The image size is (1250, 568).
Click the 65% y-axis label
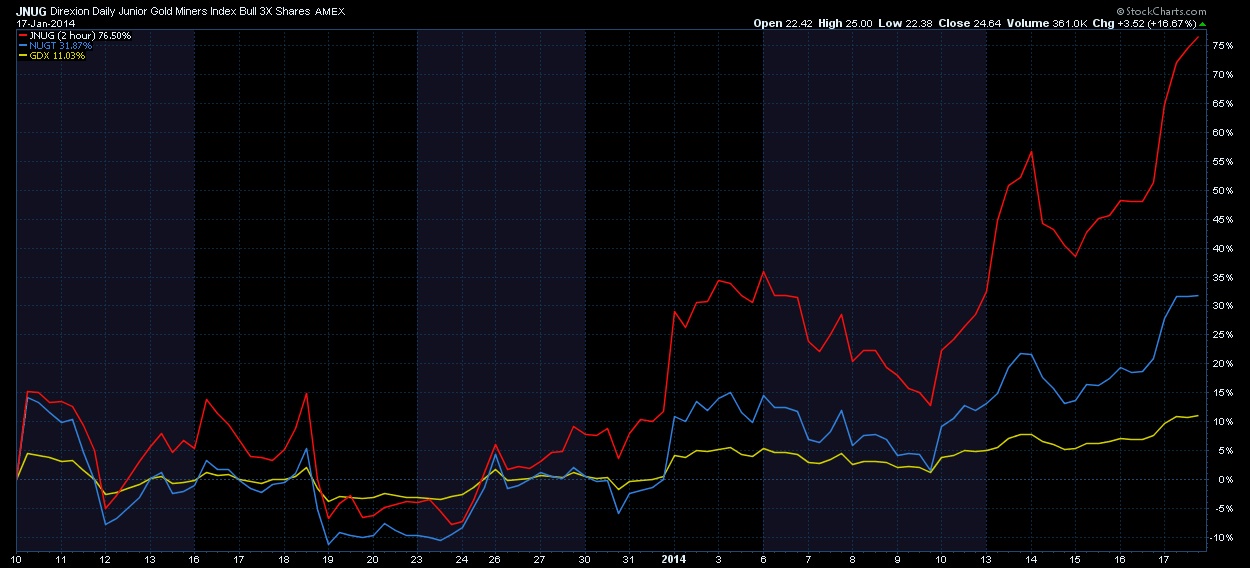click(1222, 104)
